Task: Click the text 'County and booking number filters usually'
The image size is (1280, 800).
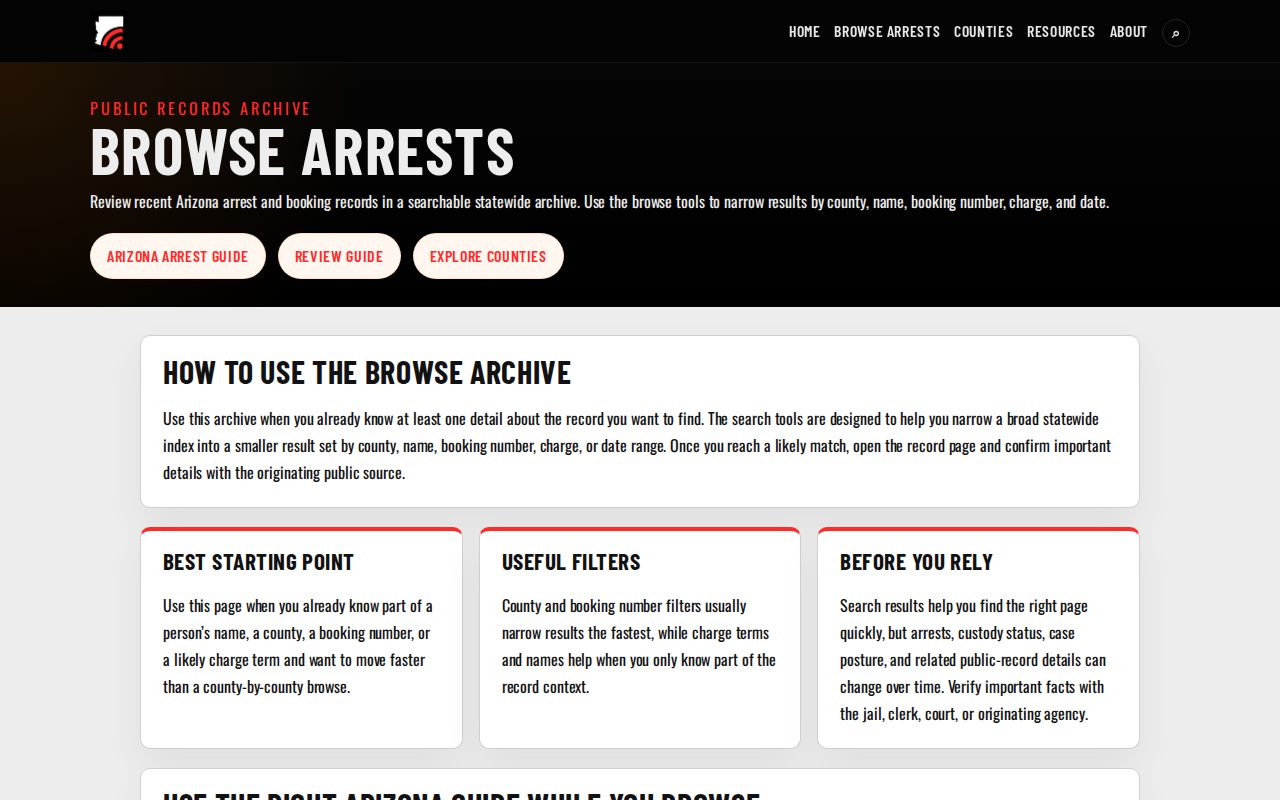Action: tap(639, 646)
